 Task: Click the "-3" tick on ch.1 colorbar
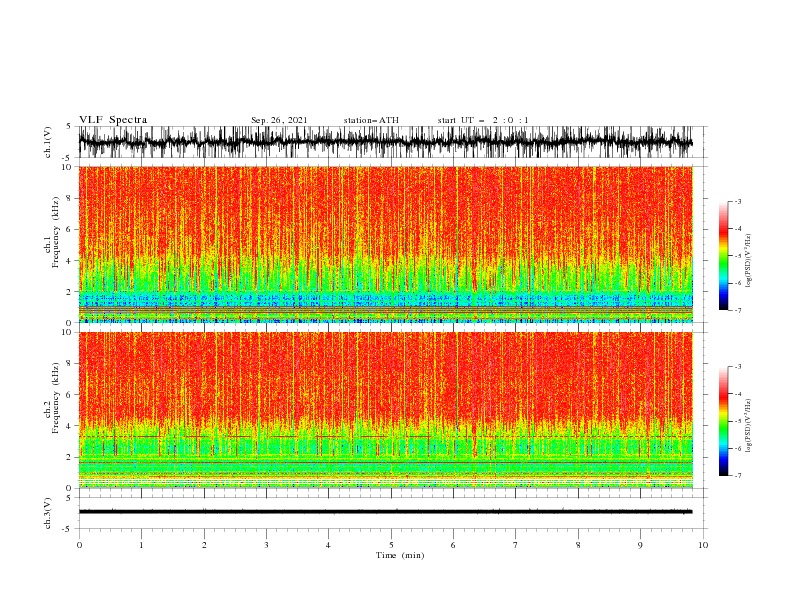tap(738, 201)
